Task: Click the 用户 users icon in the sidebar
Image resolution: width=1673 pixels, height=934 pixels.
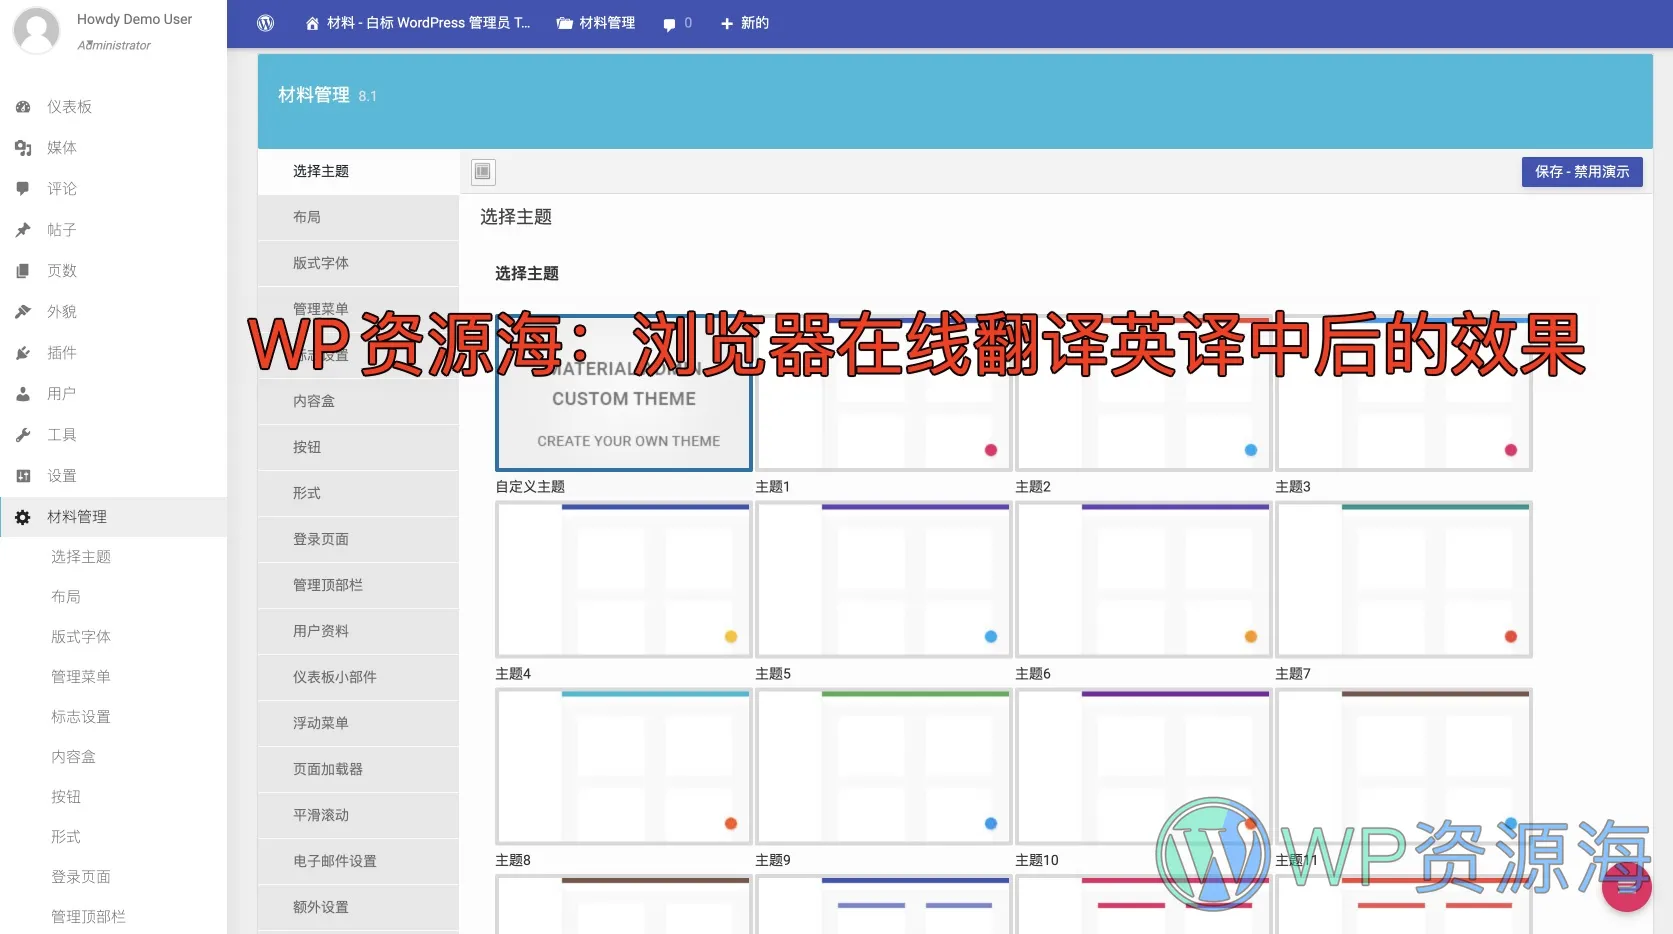Action: pos(23,394)
